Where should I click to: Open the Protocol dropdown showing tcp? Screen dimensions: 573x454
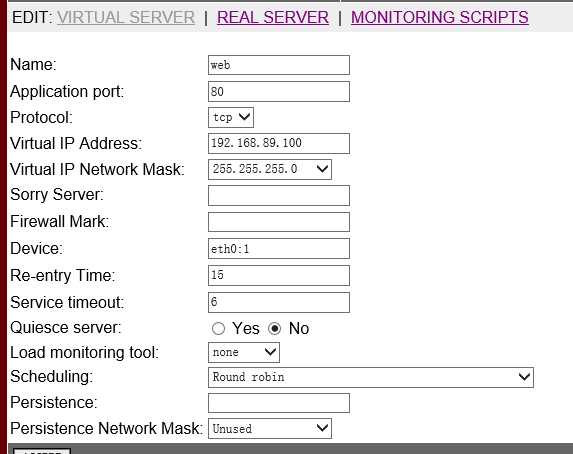point(231,117)
